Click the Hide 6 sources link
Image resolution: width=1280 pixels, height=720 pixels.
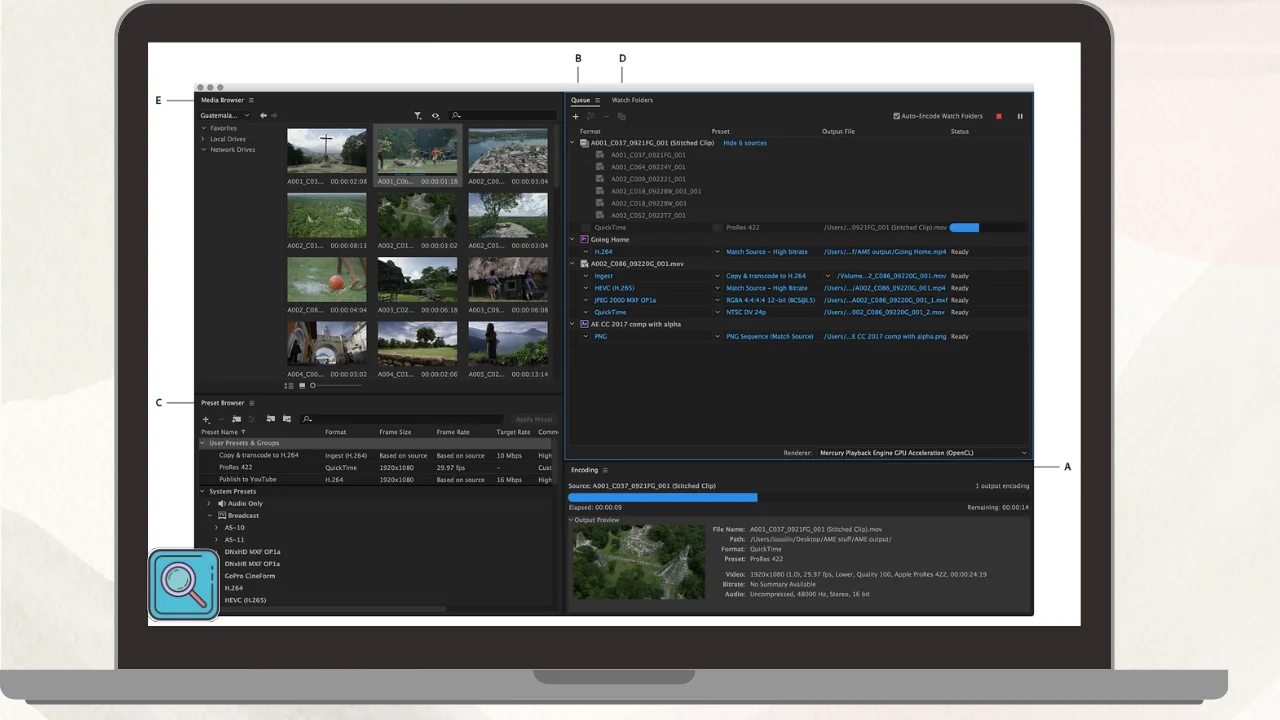coord(745,143)
